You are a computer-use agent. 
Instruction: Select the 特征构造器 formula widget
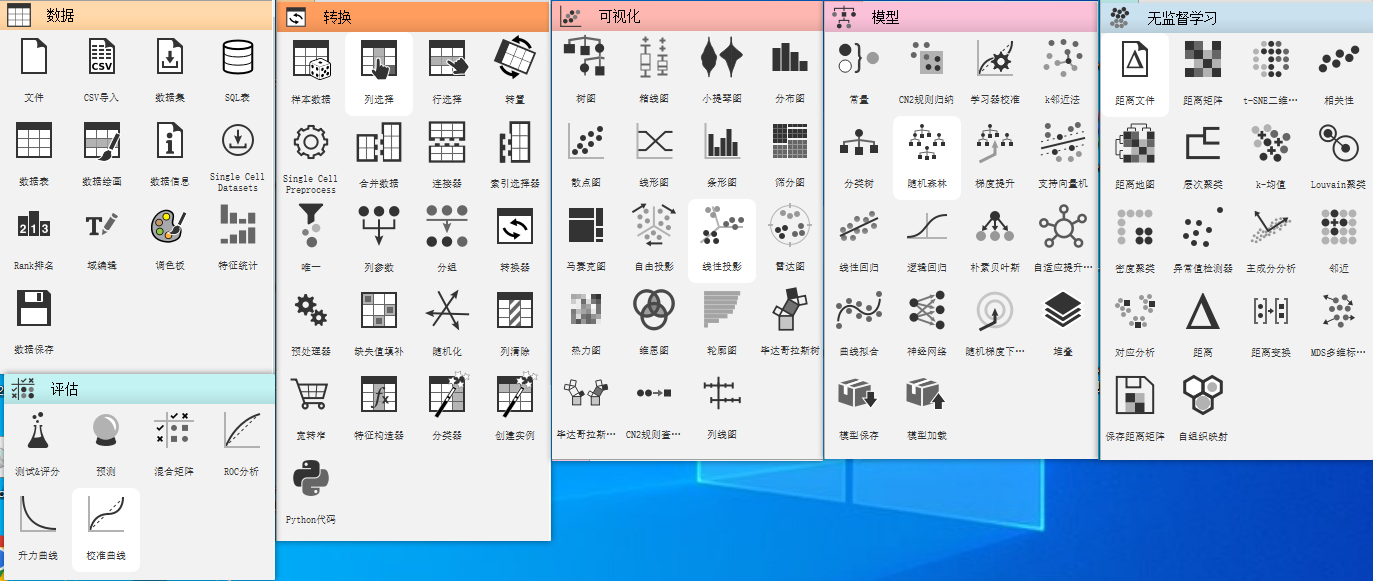379,394
